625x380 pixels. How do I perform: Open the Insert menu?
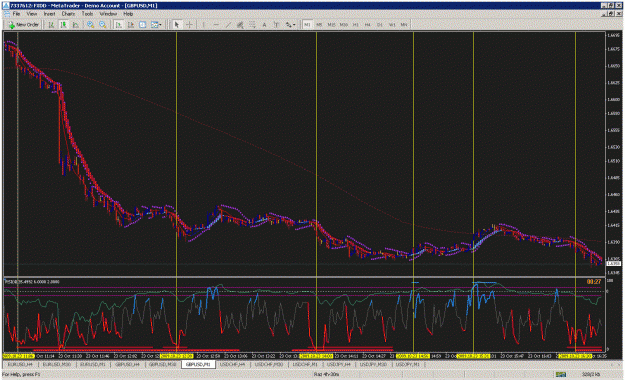(x=49, y=14)
